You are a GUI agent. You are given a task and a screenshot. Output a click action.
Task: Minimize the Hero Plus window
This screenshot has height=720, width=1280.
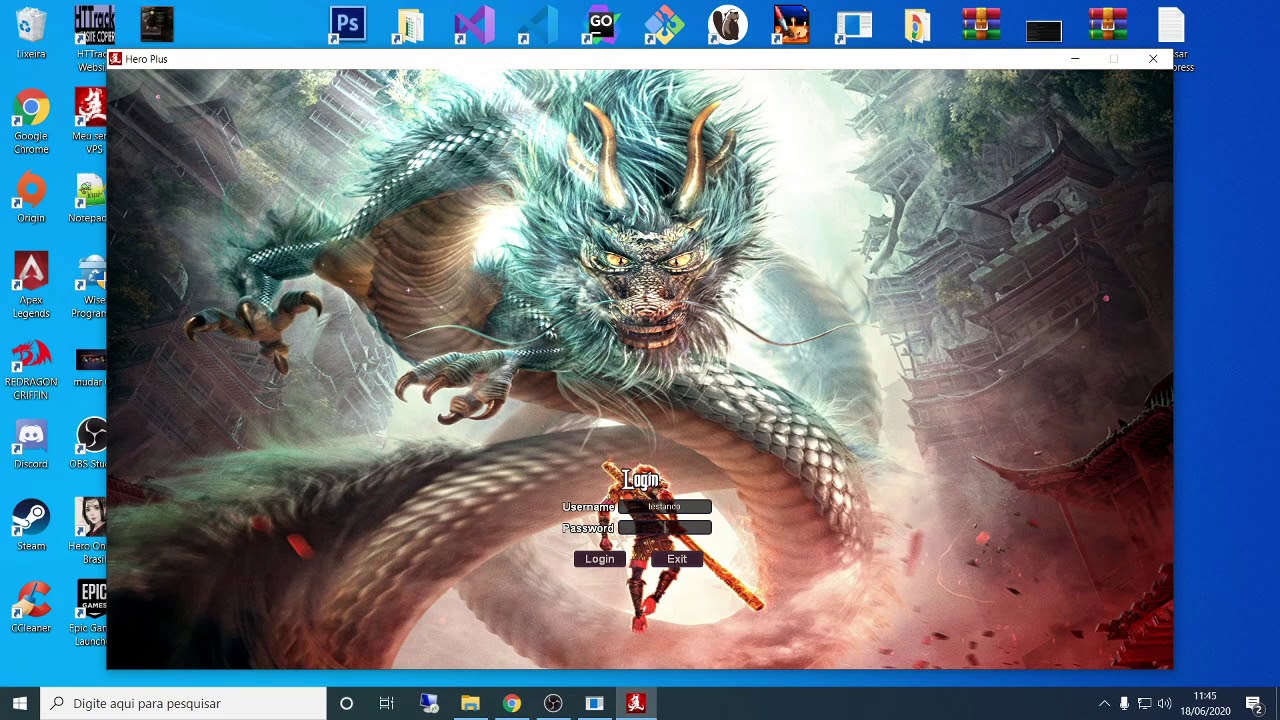pyautogui.click(x=1075, y=59)
